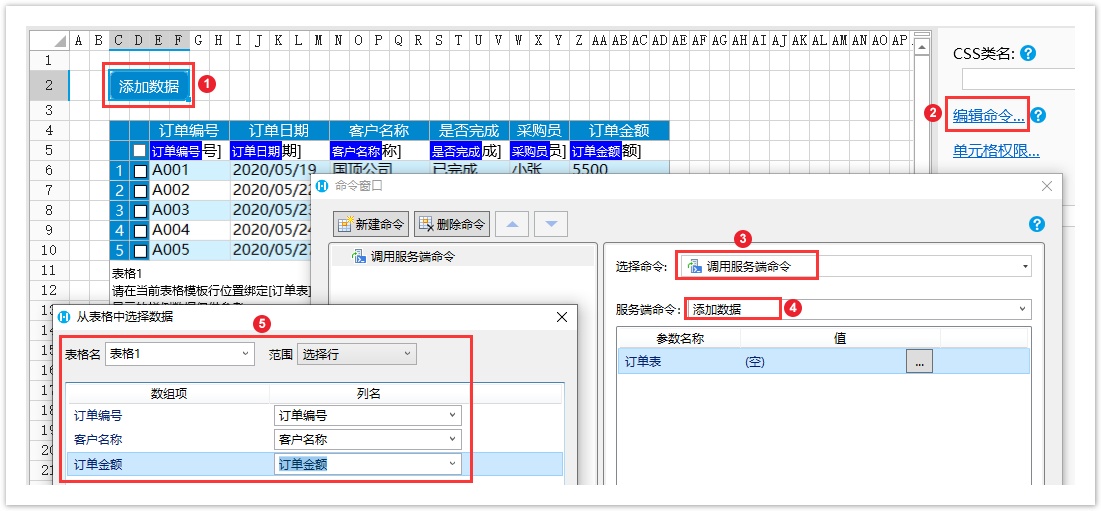The image size is (1101, 511).
Task: Check the checkbox for order A002
Action: pos(140,190)
